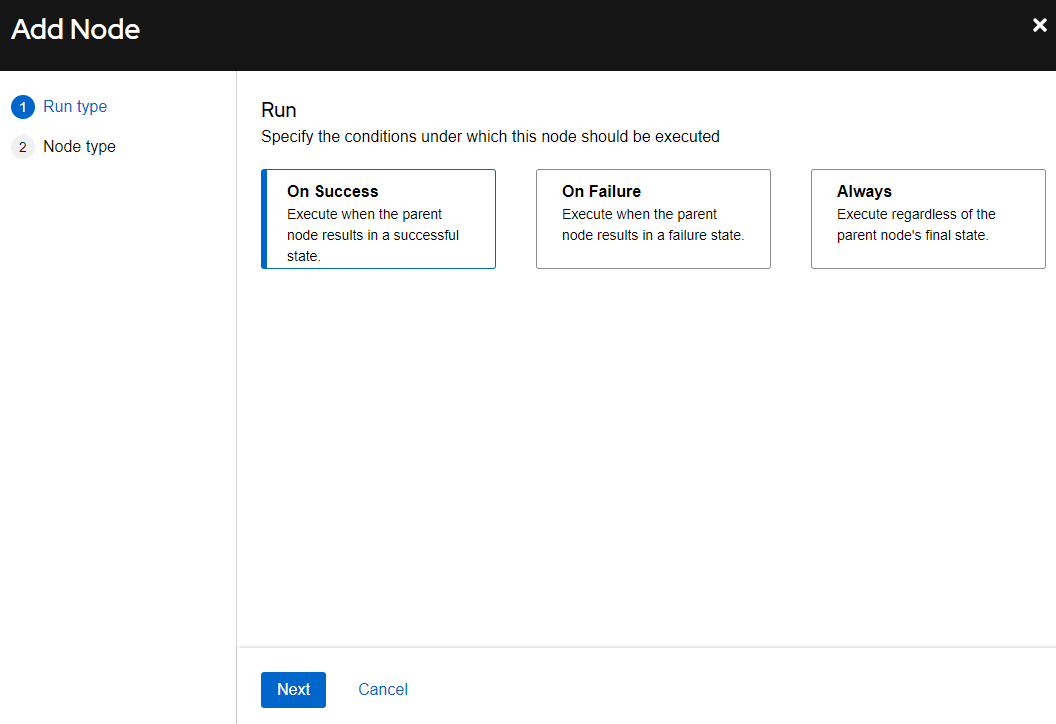Viewport: 1056px width, 724px height.
Task: Click the On Failure card description text
Action: (652, 225)
